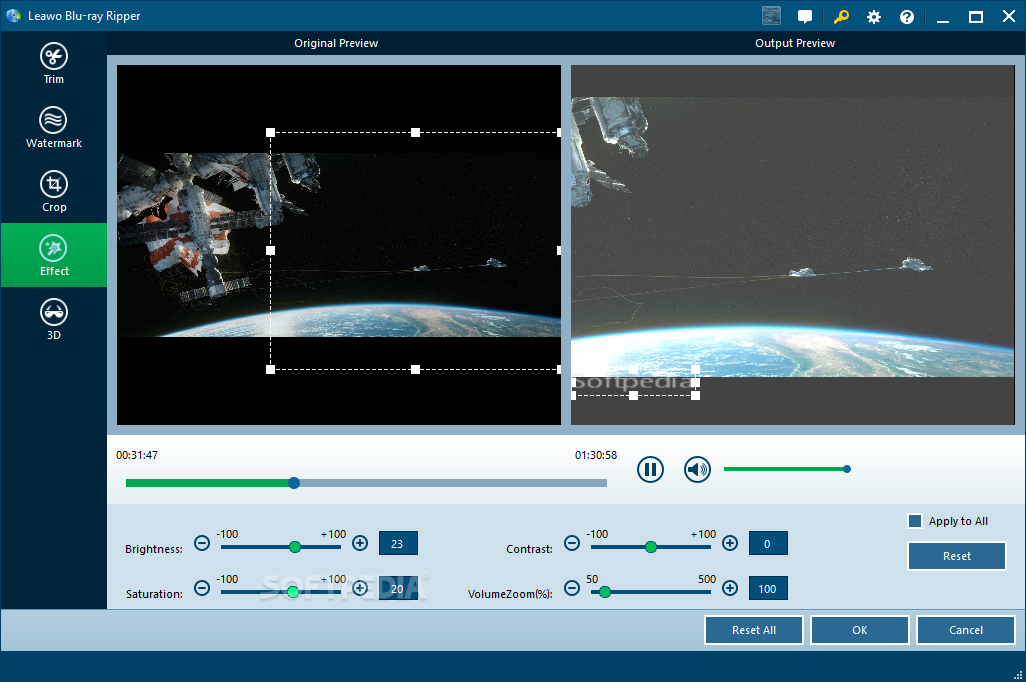Click left-middle handle of crop selection
This screenshot has width=1026, height=682.
click(270, 250)
